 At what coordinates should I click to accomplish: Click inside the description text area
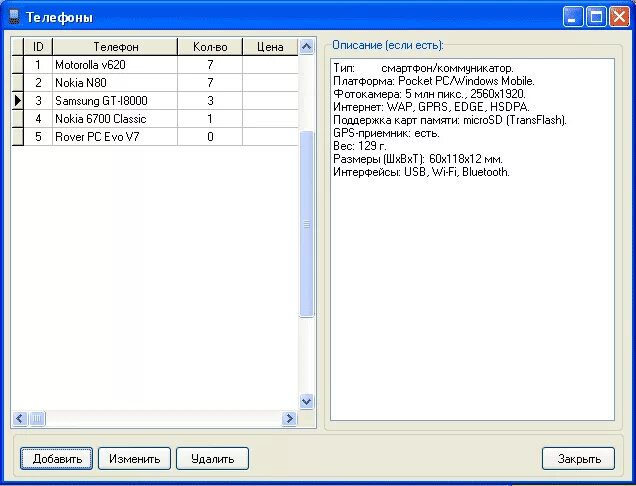coord(472,239)
